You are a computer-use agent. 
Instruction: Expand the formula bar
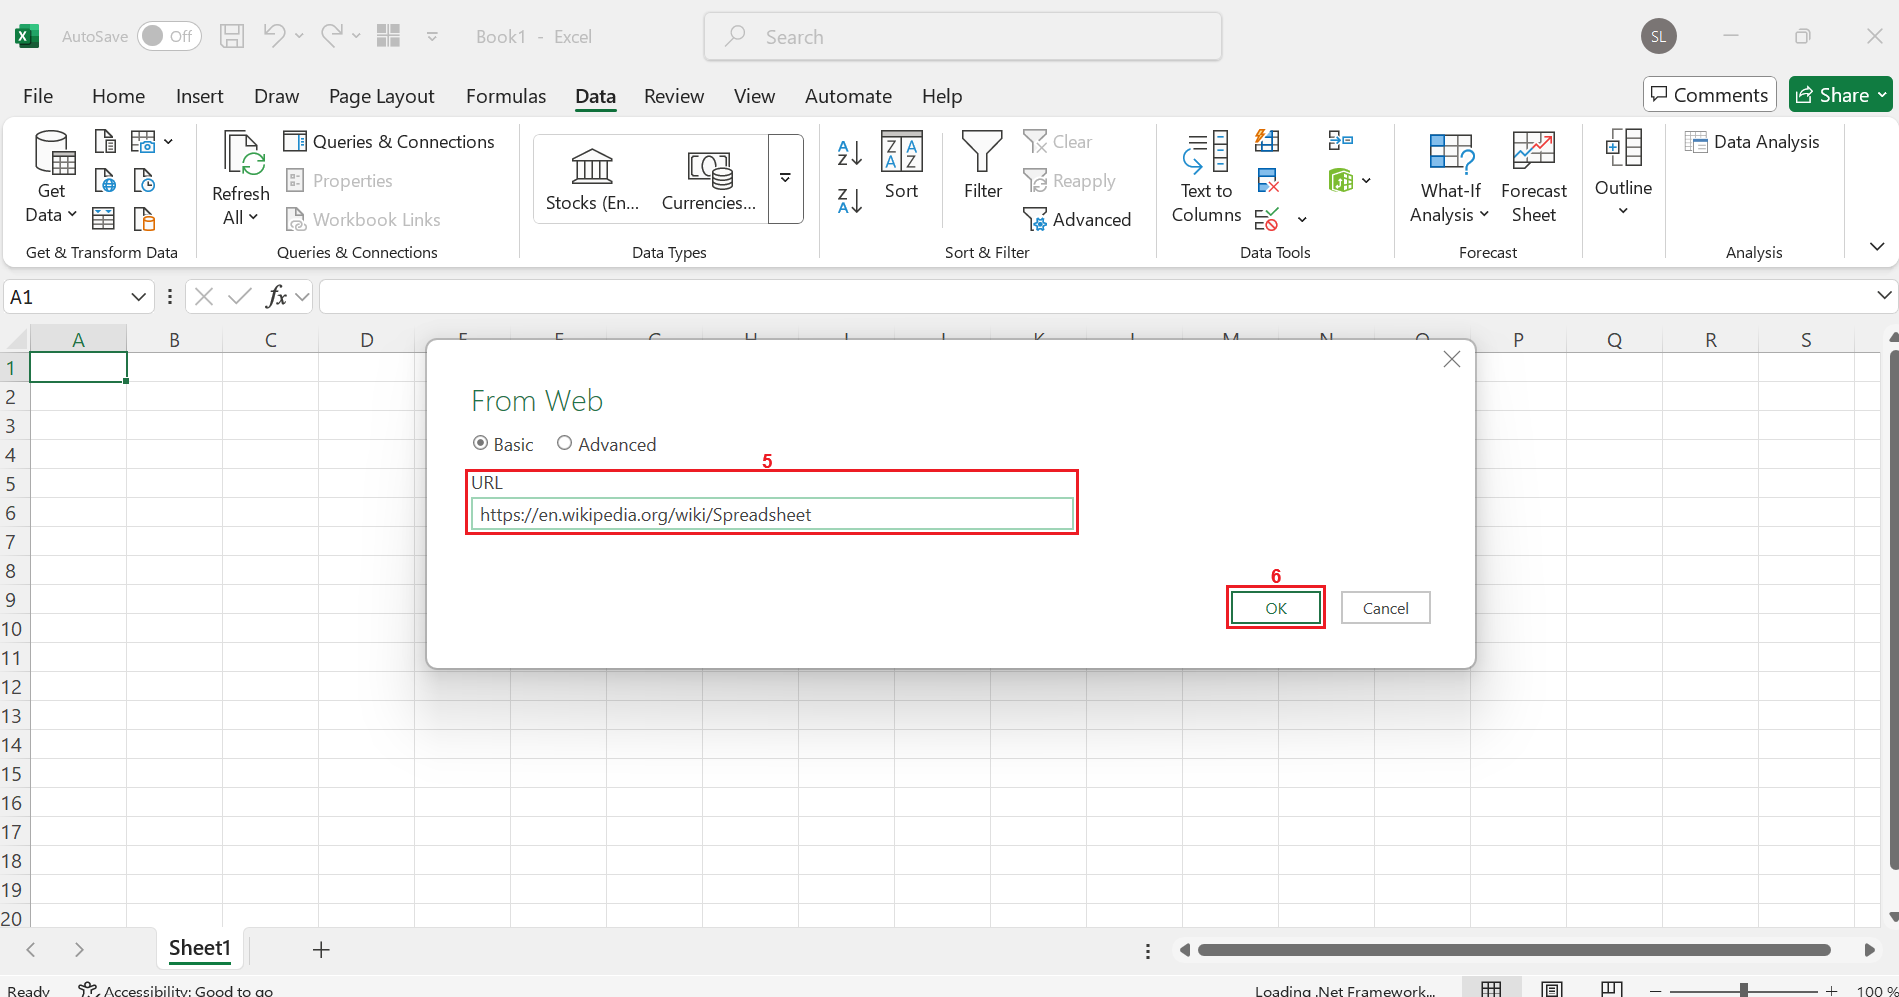tap(1884, 296)
